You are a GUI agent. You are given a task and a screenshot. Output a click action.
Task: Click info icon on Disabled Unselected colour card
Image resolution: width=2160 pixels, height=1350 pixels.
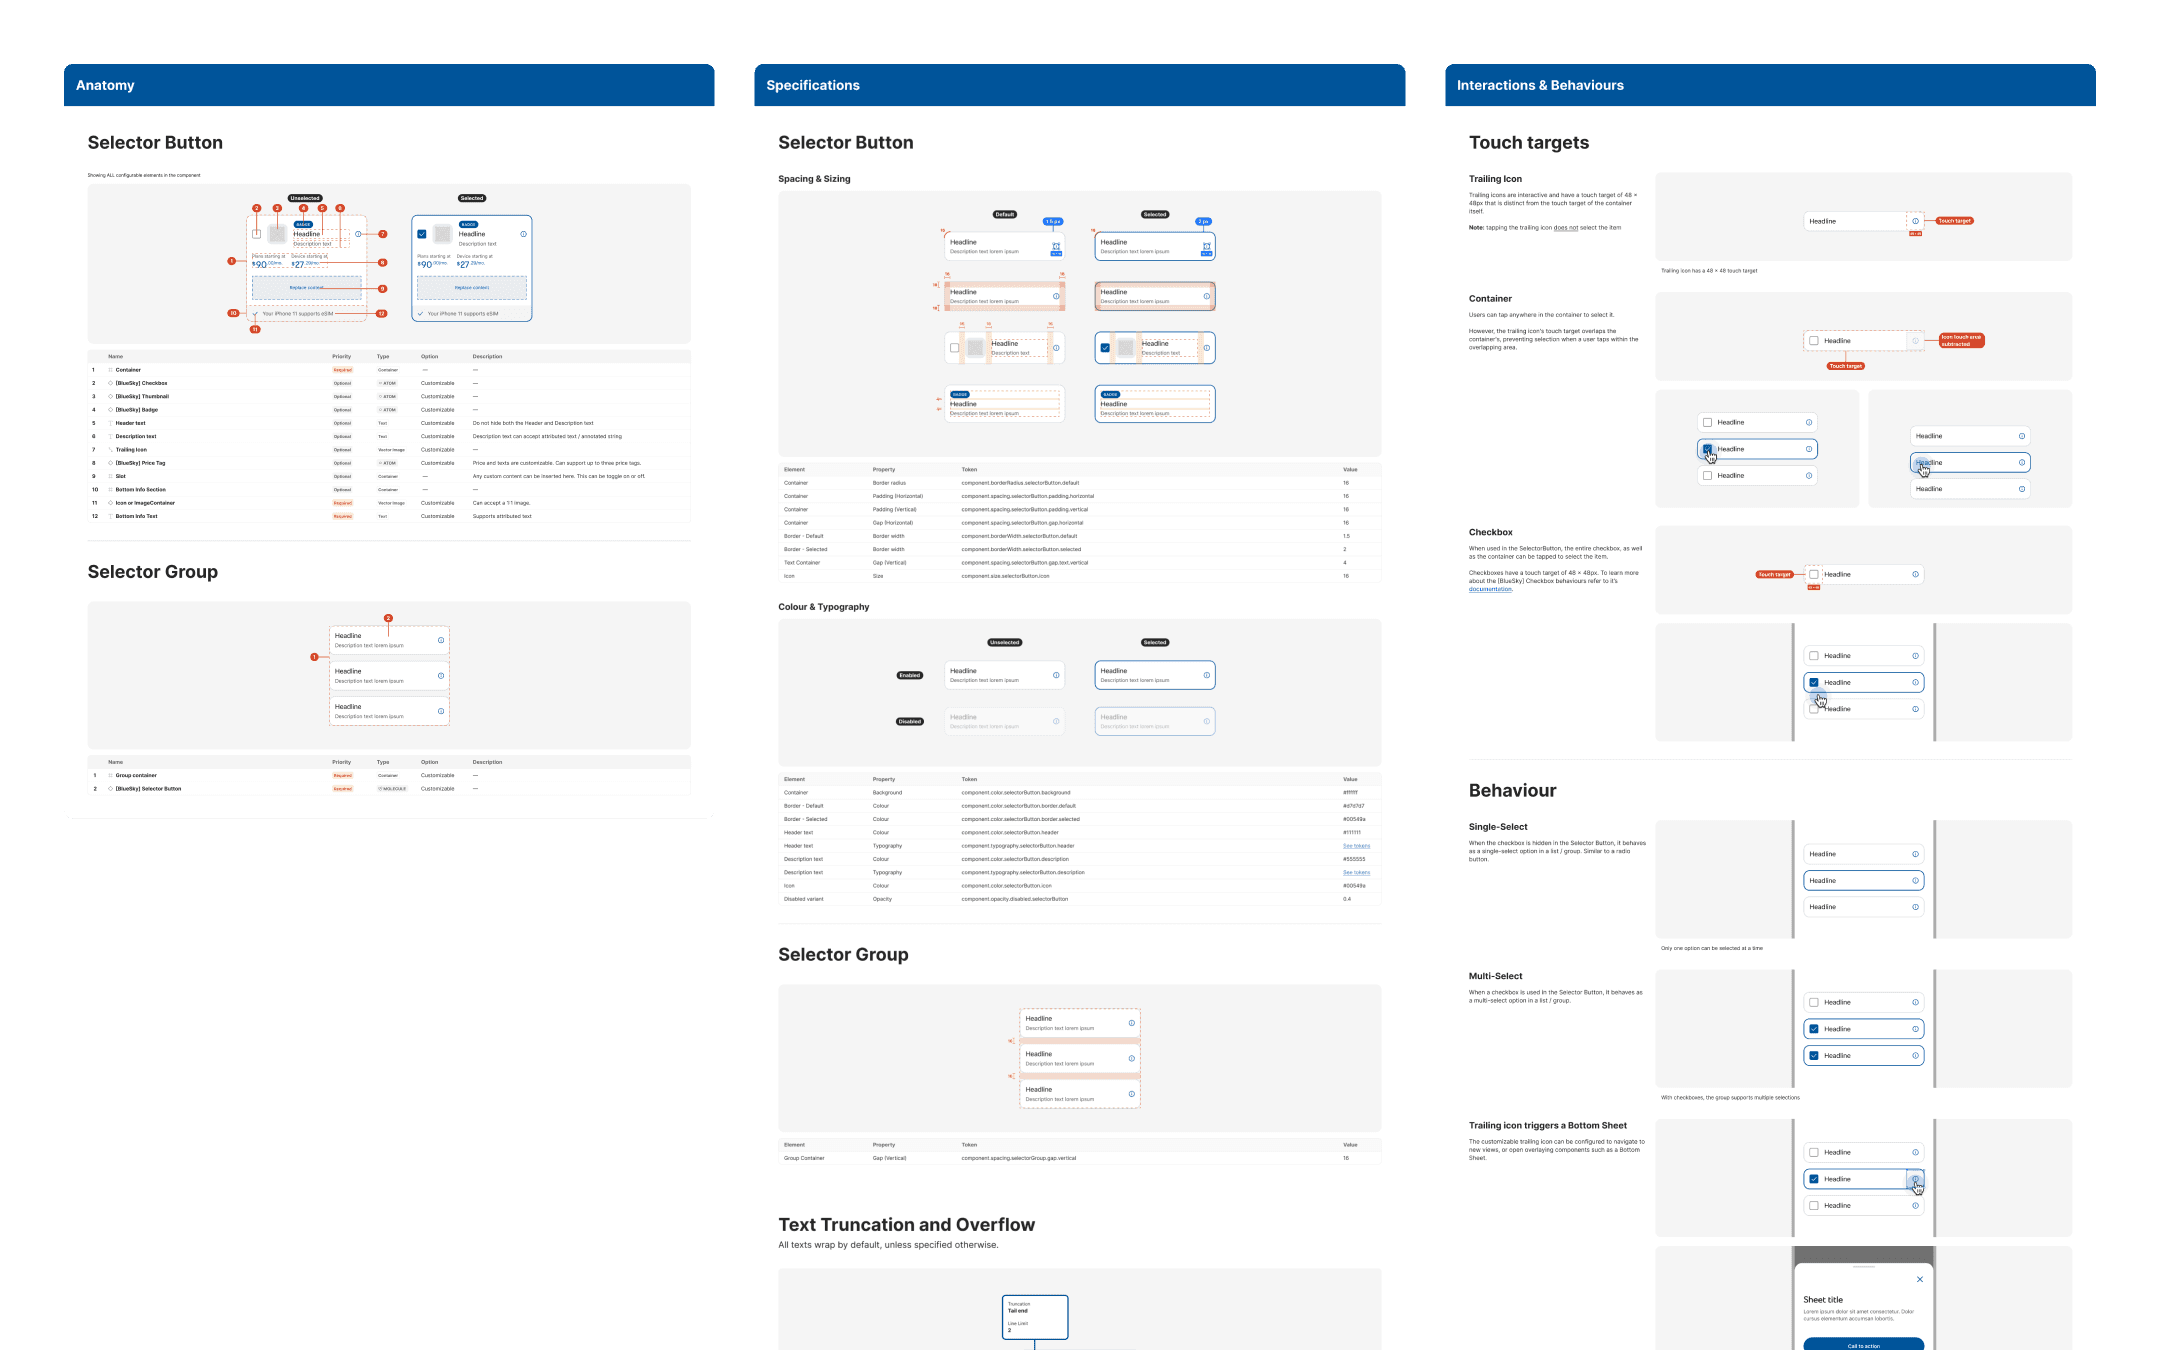[x=1056, y=721]
